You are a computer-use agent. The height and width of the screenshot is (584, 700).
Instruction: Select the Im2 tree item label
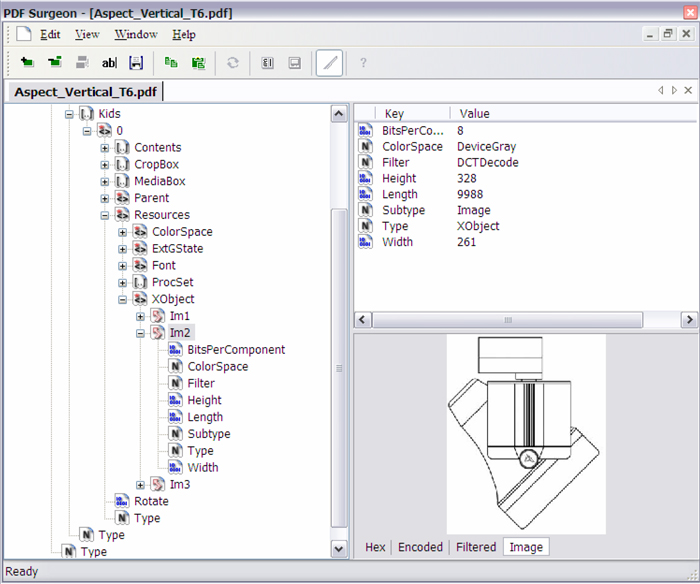(x=180, y=333)
